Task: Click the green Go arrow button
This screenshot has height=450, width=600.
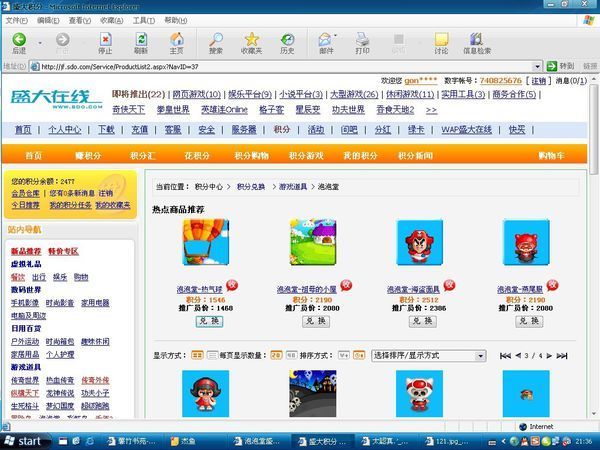Action: point(551,66)
